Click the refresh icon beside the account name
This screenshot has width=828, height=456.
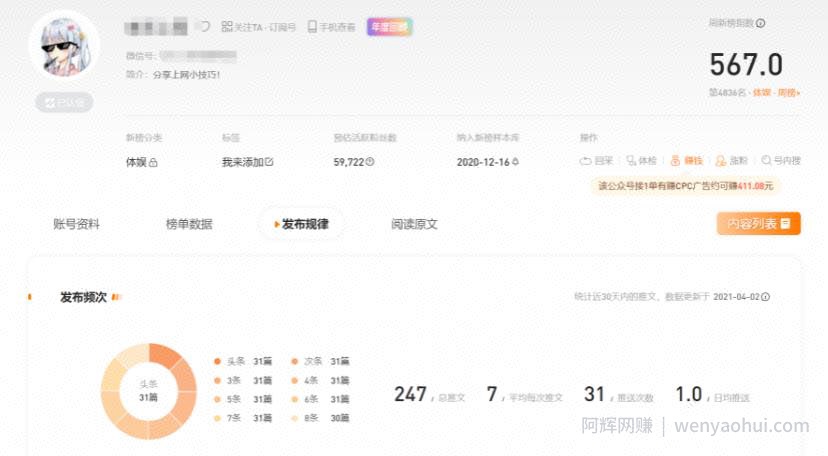[204, 26]
